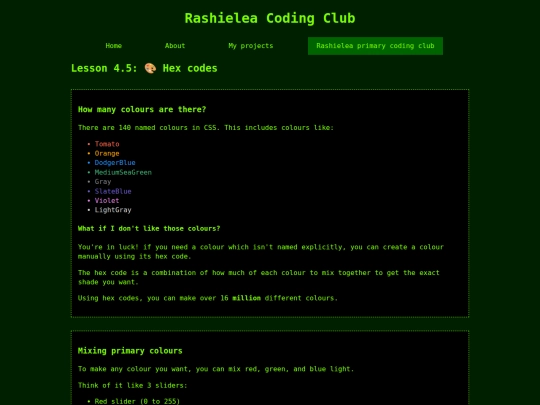This screenshot has height=405, width=540.
Task: Open My projects in navigation
Action: [251, 46]
